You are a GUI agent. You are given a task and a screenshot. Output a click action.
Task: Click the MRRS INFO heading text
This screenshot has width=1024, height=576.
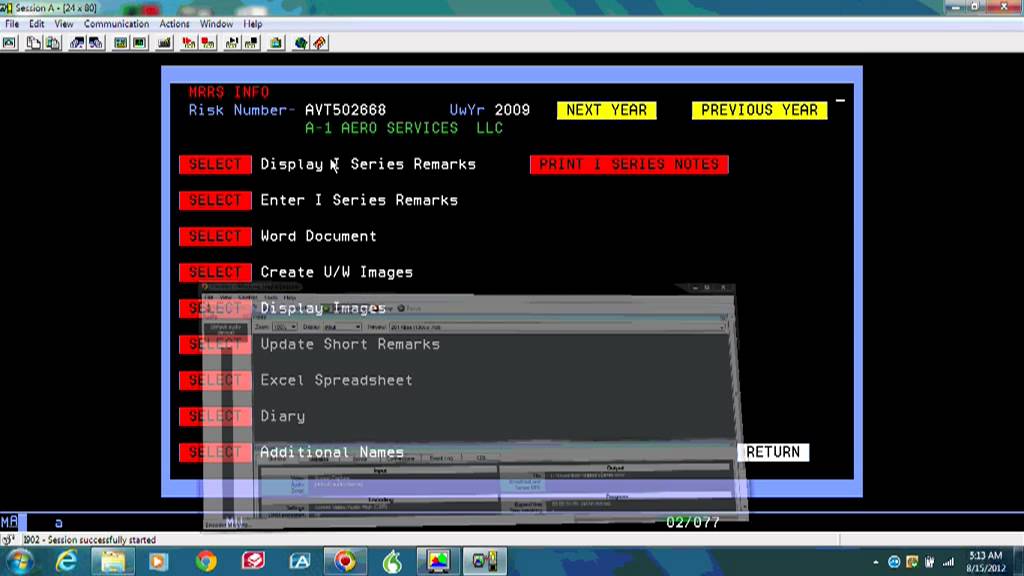point(229,92)
